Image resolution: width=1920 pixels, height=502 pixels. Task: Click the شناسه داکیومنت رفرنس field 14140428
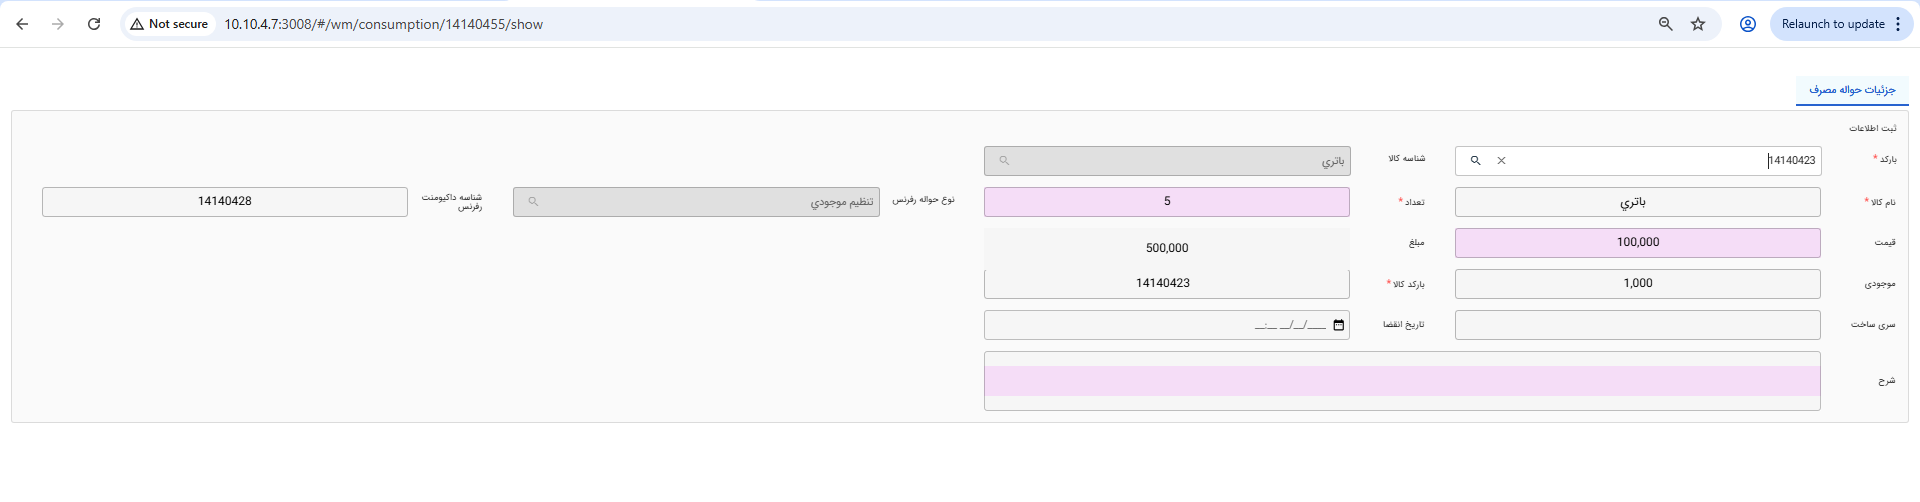pyautogui.click(x=225, y=202)
